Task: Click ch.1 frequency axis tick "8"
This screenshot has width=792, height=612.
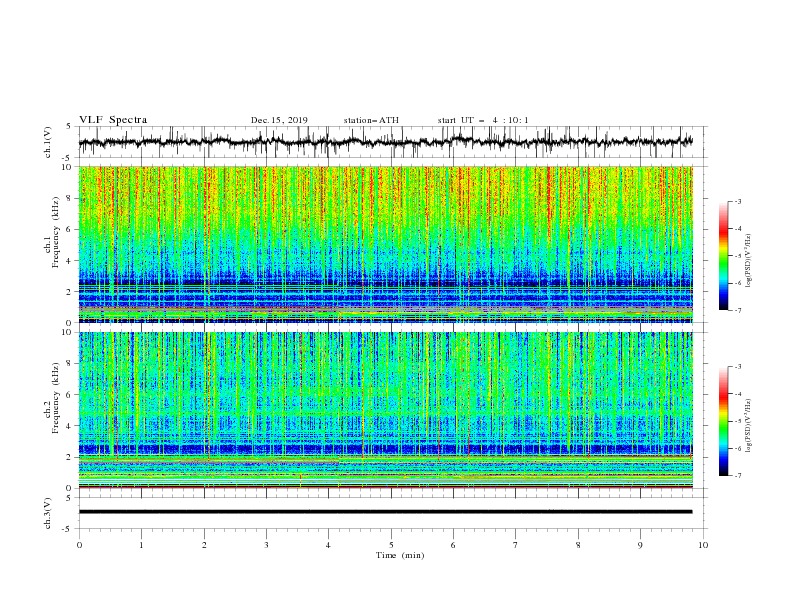Action: pyautogui.click(x=70, y=198)
